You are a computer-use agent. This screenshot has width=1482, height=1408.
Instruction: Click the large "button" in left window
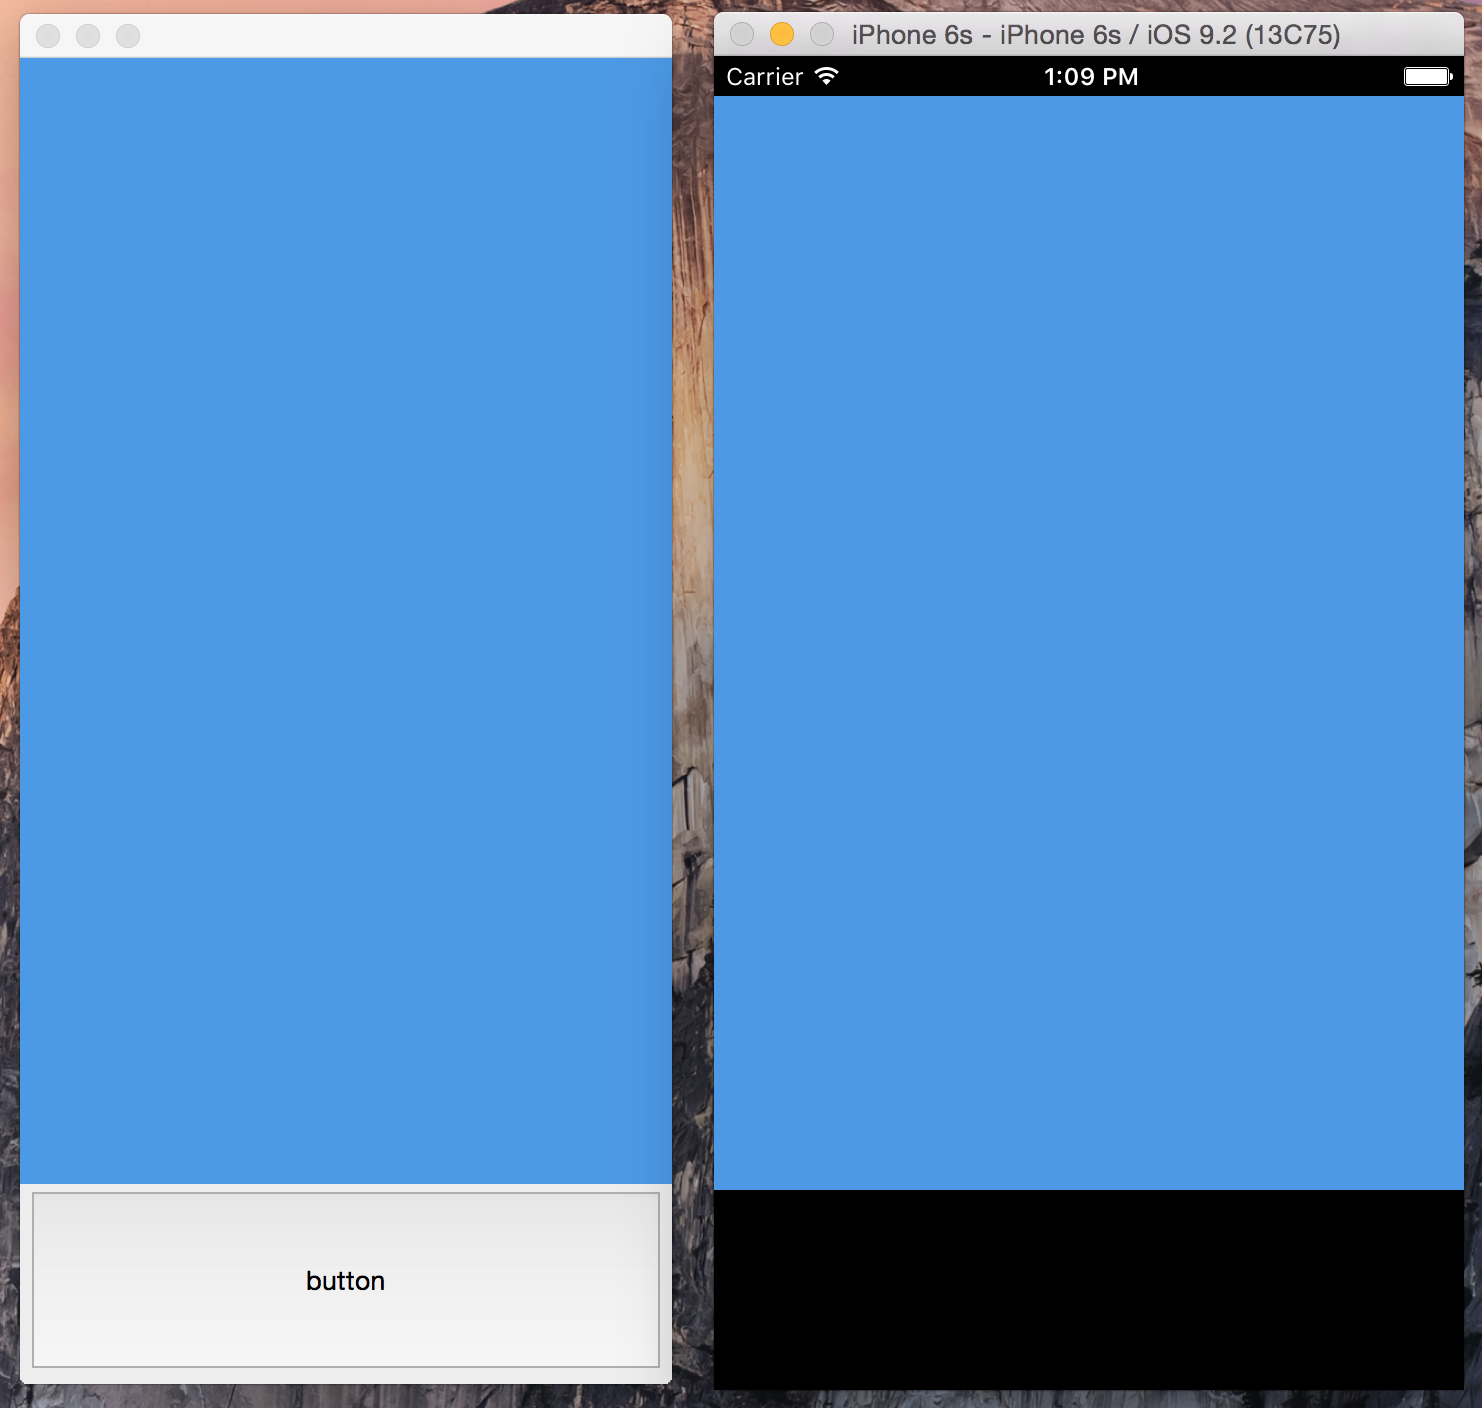click(346, 1280)
